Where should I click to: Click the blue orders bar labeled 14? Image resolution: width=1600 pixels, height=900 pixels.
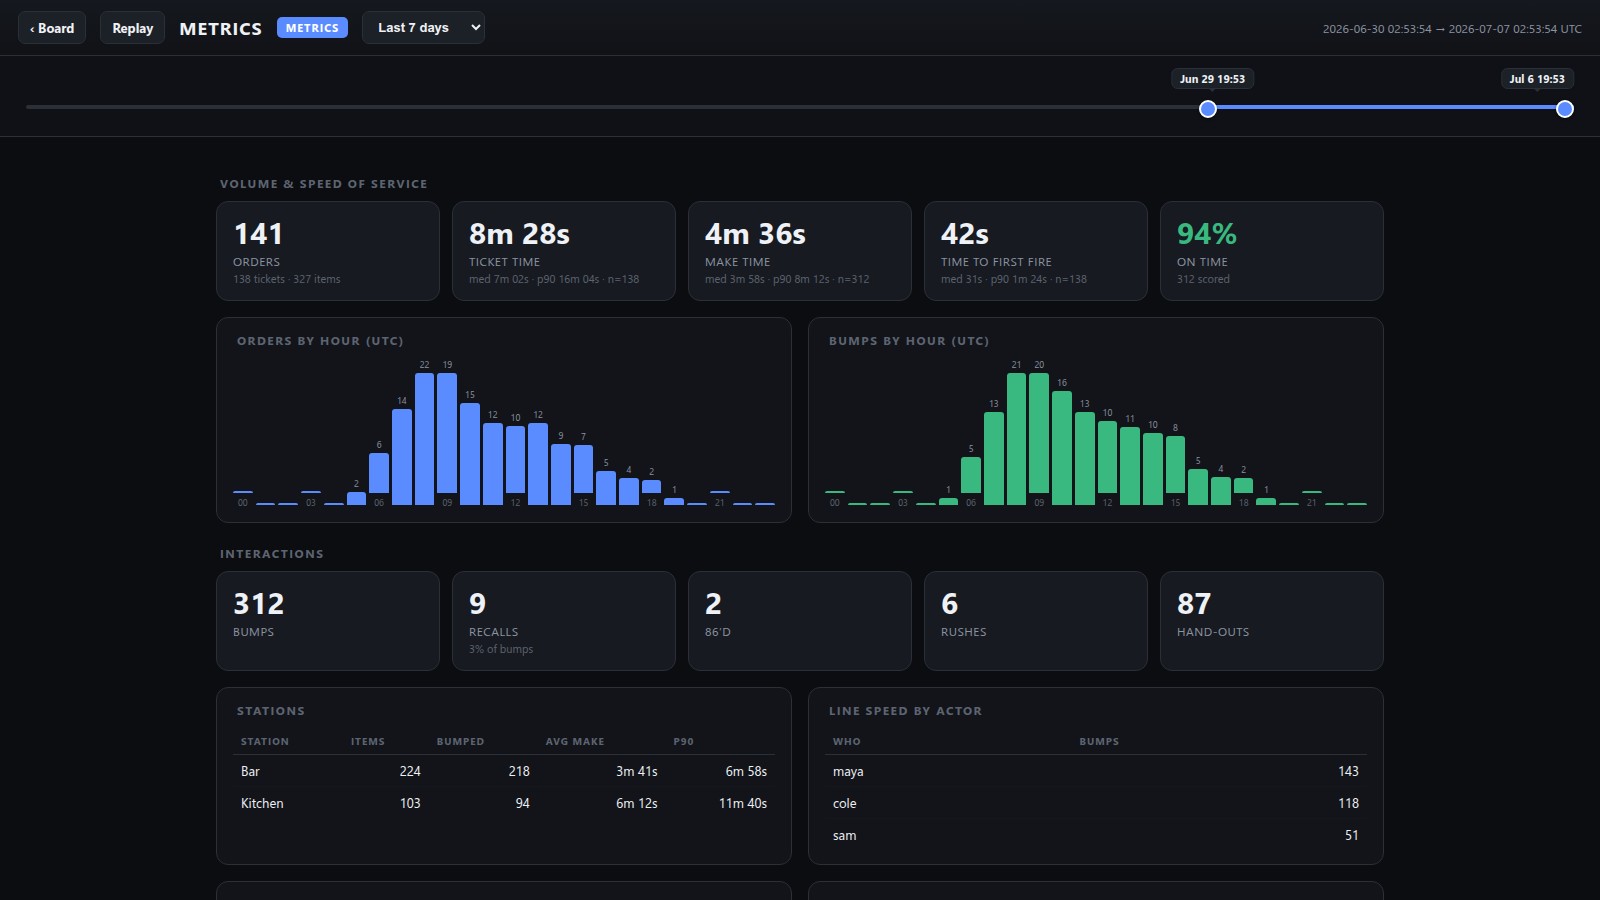point(402,457)
